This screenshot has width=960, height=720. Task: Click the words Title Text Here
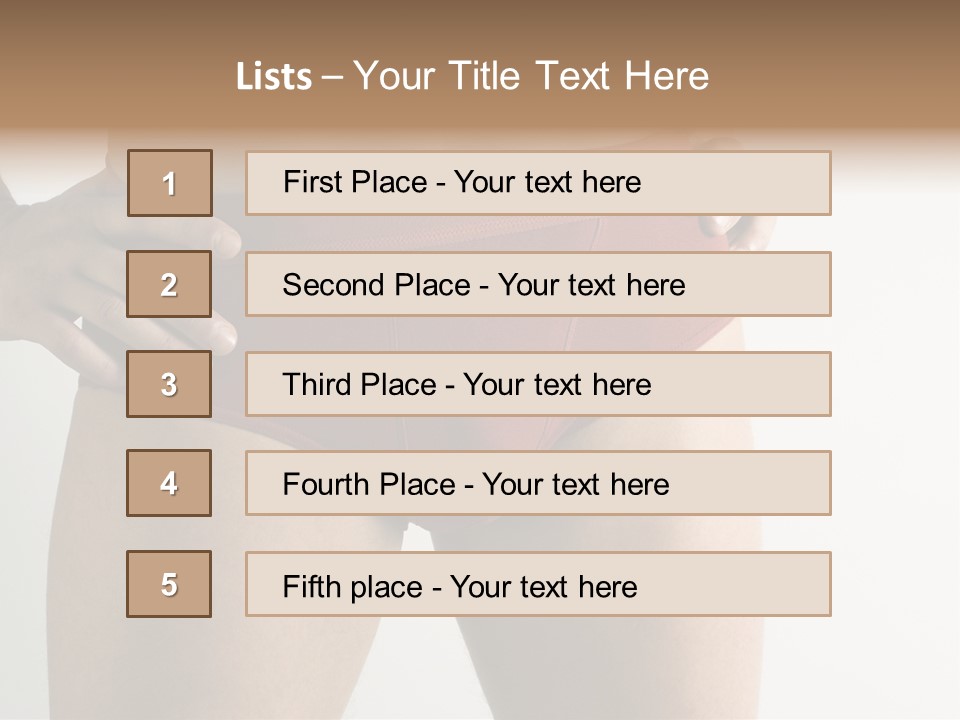pyautogui.click(x=579, y=76)
